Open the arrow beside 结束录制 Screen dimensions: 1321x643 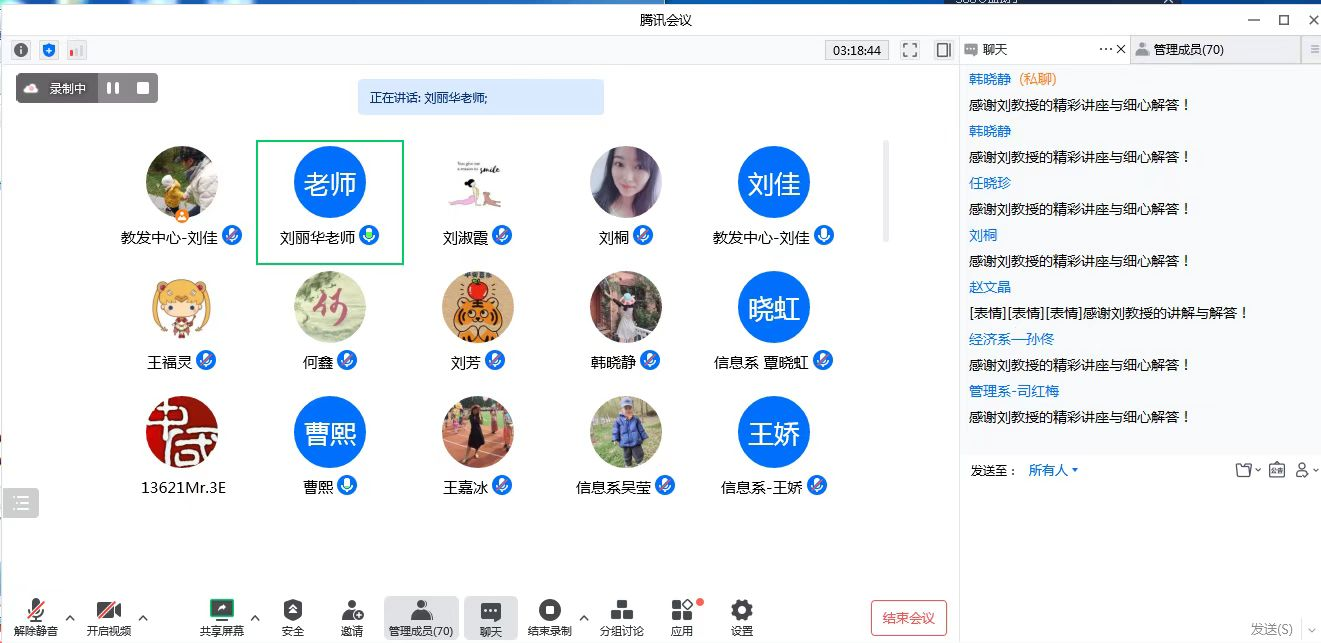(584, 617)
